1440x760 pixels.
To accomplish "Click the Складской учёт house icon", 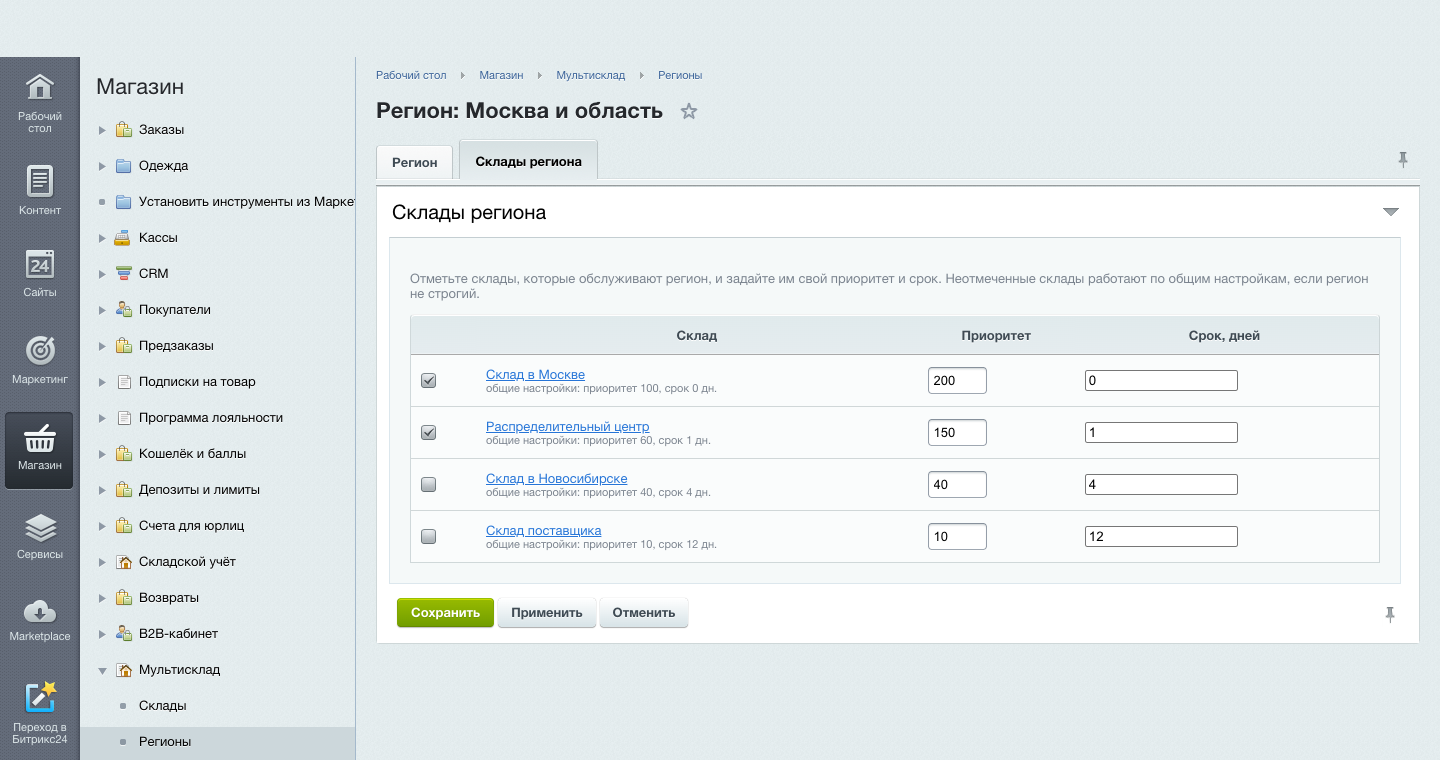I will (124, 562).
